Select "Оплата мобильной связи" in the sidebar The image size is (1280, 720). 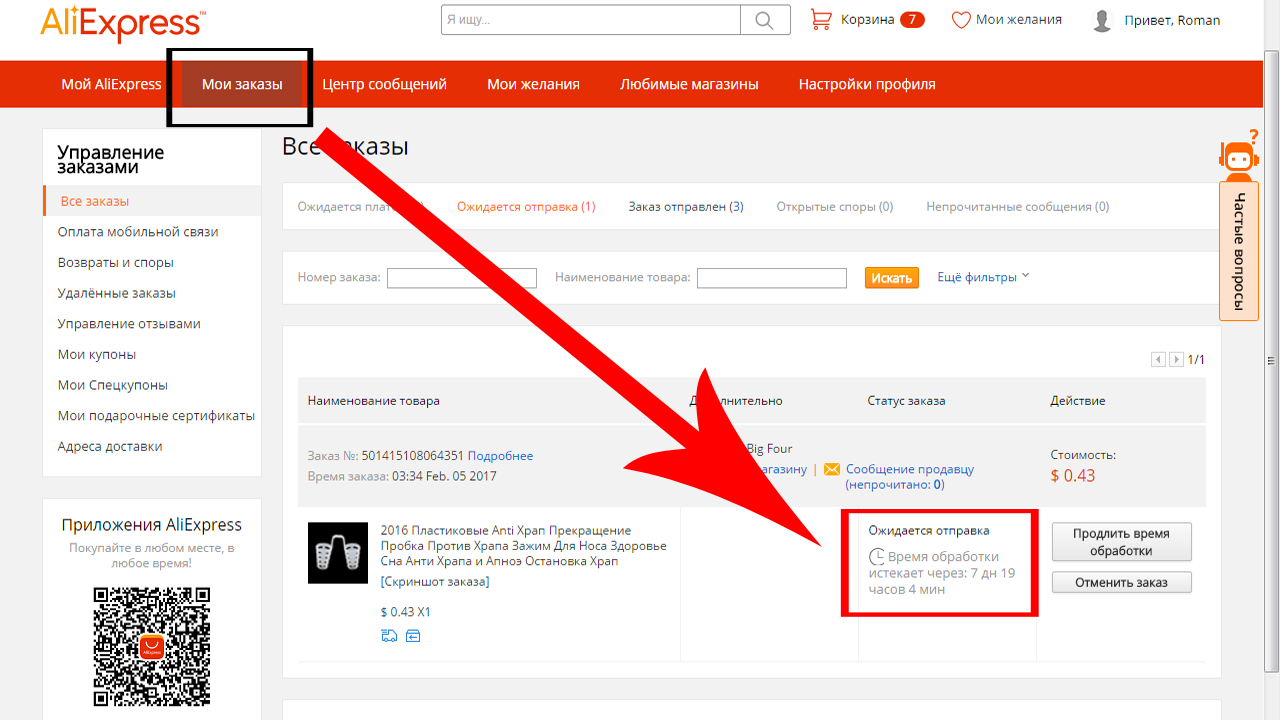click(138, 232)
